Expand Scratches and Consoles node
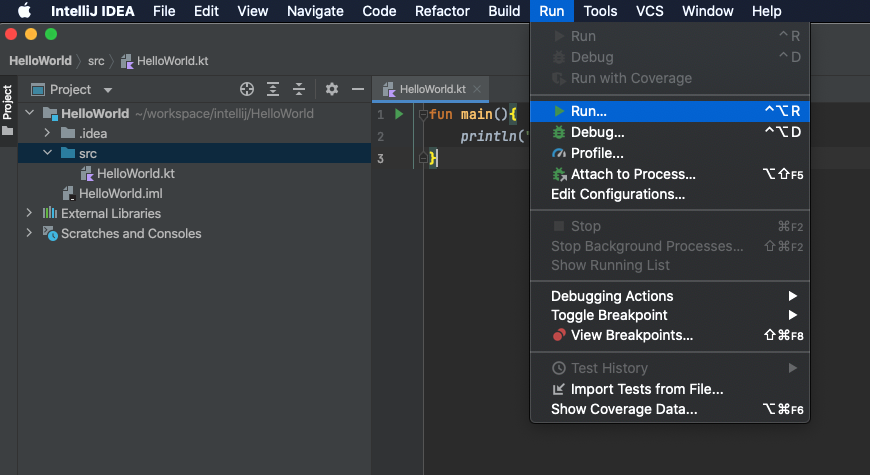 tap(29, 233)
